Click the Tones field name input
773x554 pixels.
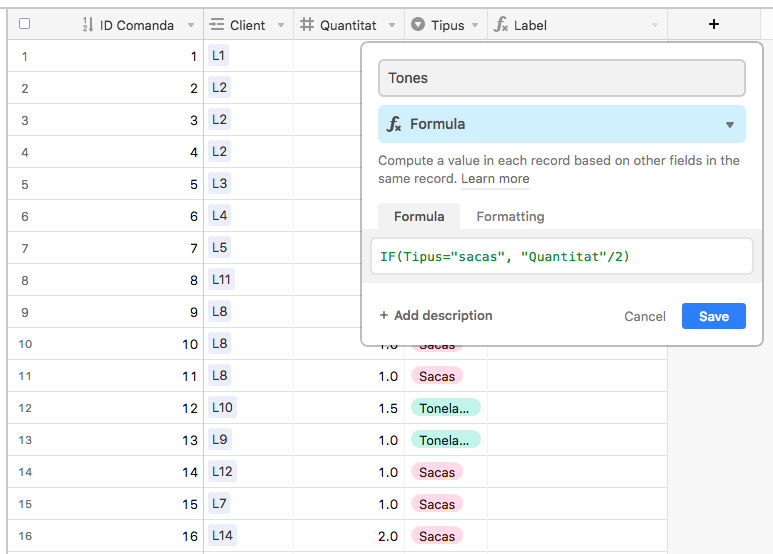[x=562, y=78]
